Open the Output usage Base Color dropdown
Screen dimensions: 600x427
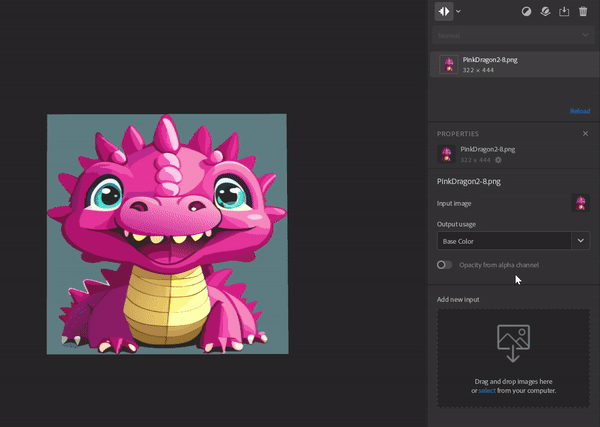pyautogui.click(x=512, y=240)
